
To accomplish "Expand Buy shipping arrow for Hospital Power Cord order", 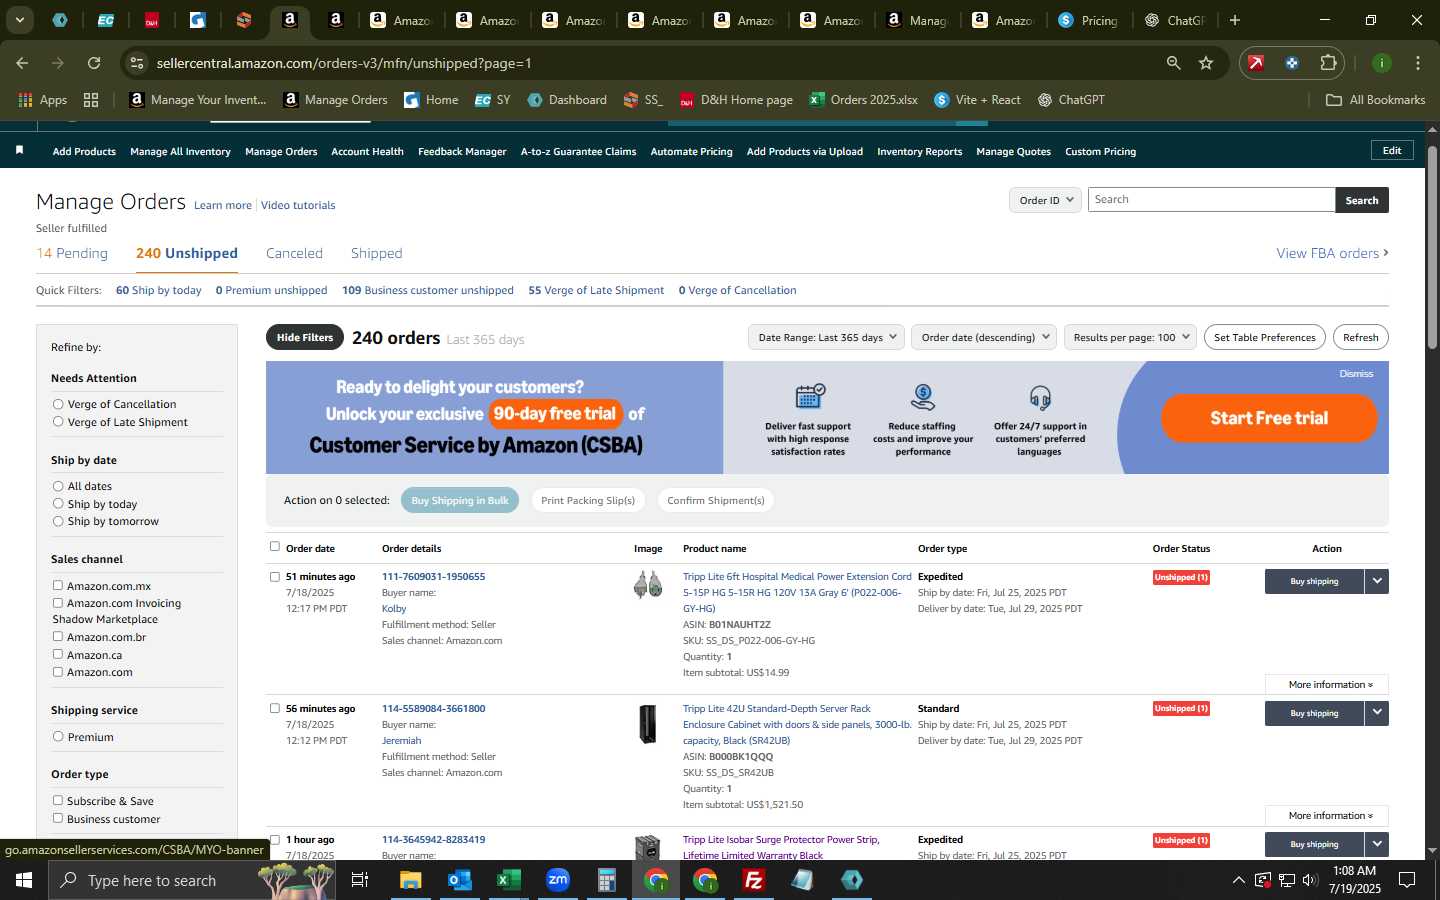I will 1377,581.
